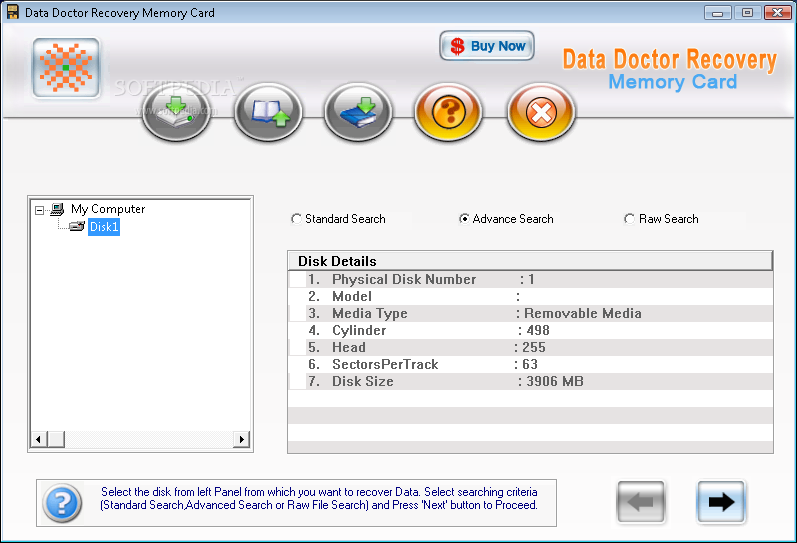Go back with the left arrow button
This screenshot has width=797, height=543.
(640, 502)
